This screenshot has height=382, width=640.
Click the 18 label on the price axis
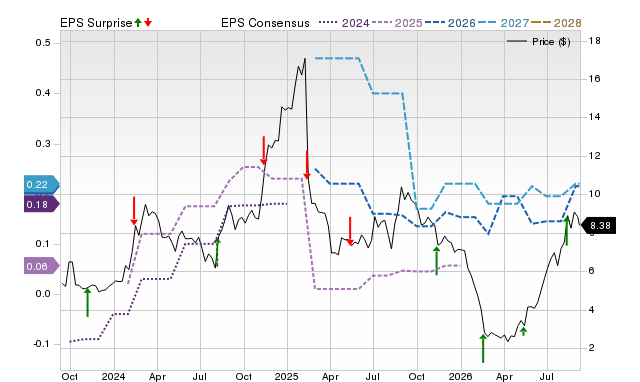pyautogui.click(x=595, y=41)
